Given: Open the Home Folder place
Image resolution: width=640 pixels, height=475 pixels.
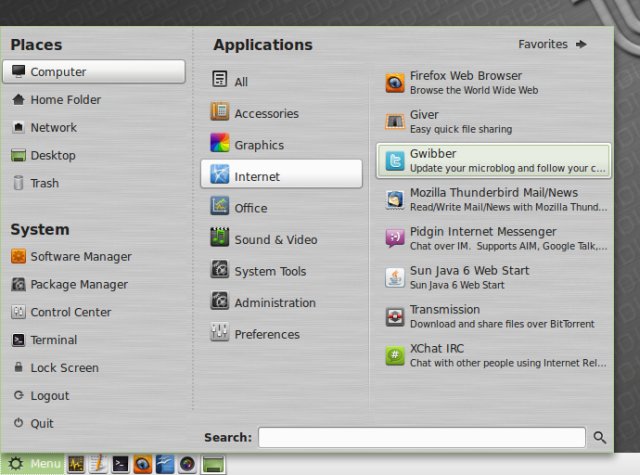Looking at the screenshot, I should point(65,100).
